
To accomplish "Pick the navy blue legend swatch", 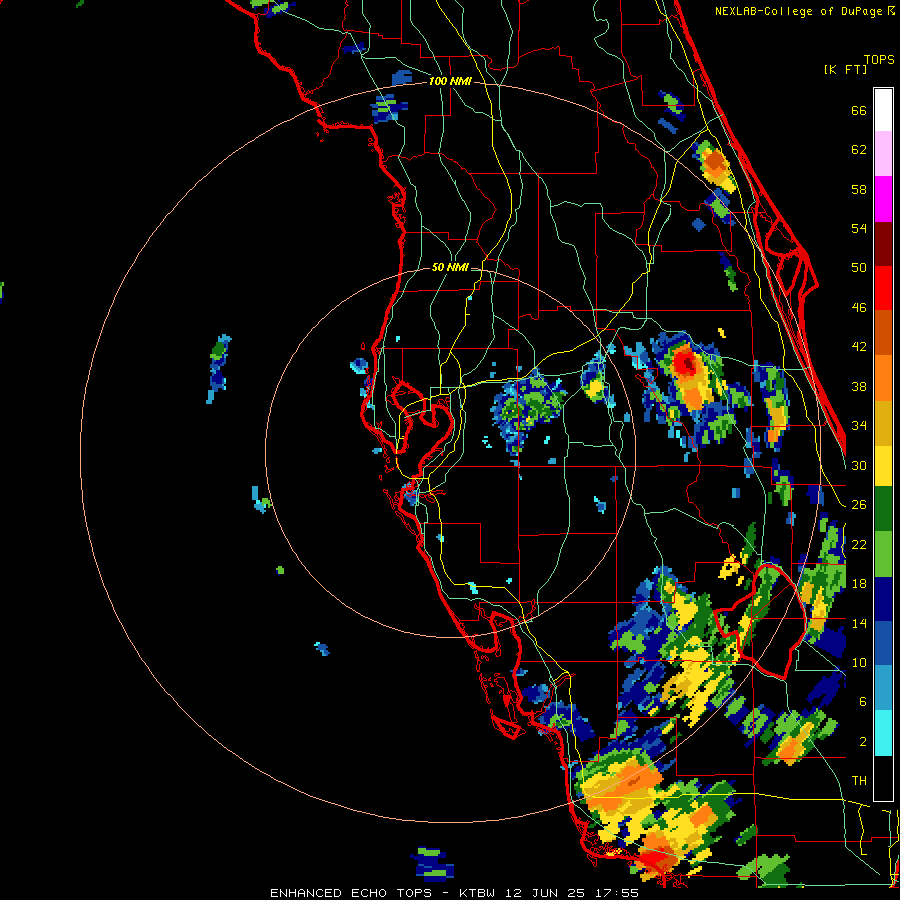I will click(883, 599).
